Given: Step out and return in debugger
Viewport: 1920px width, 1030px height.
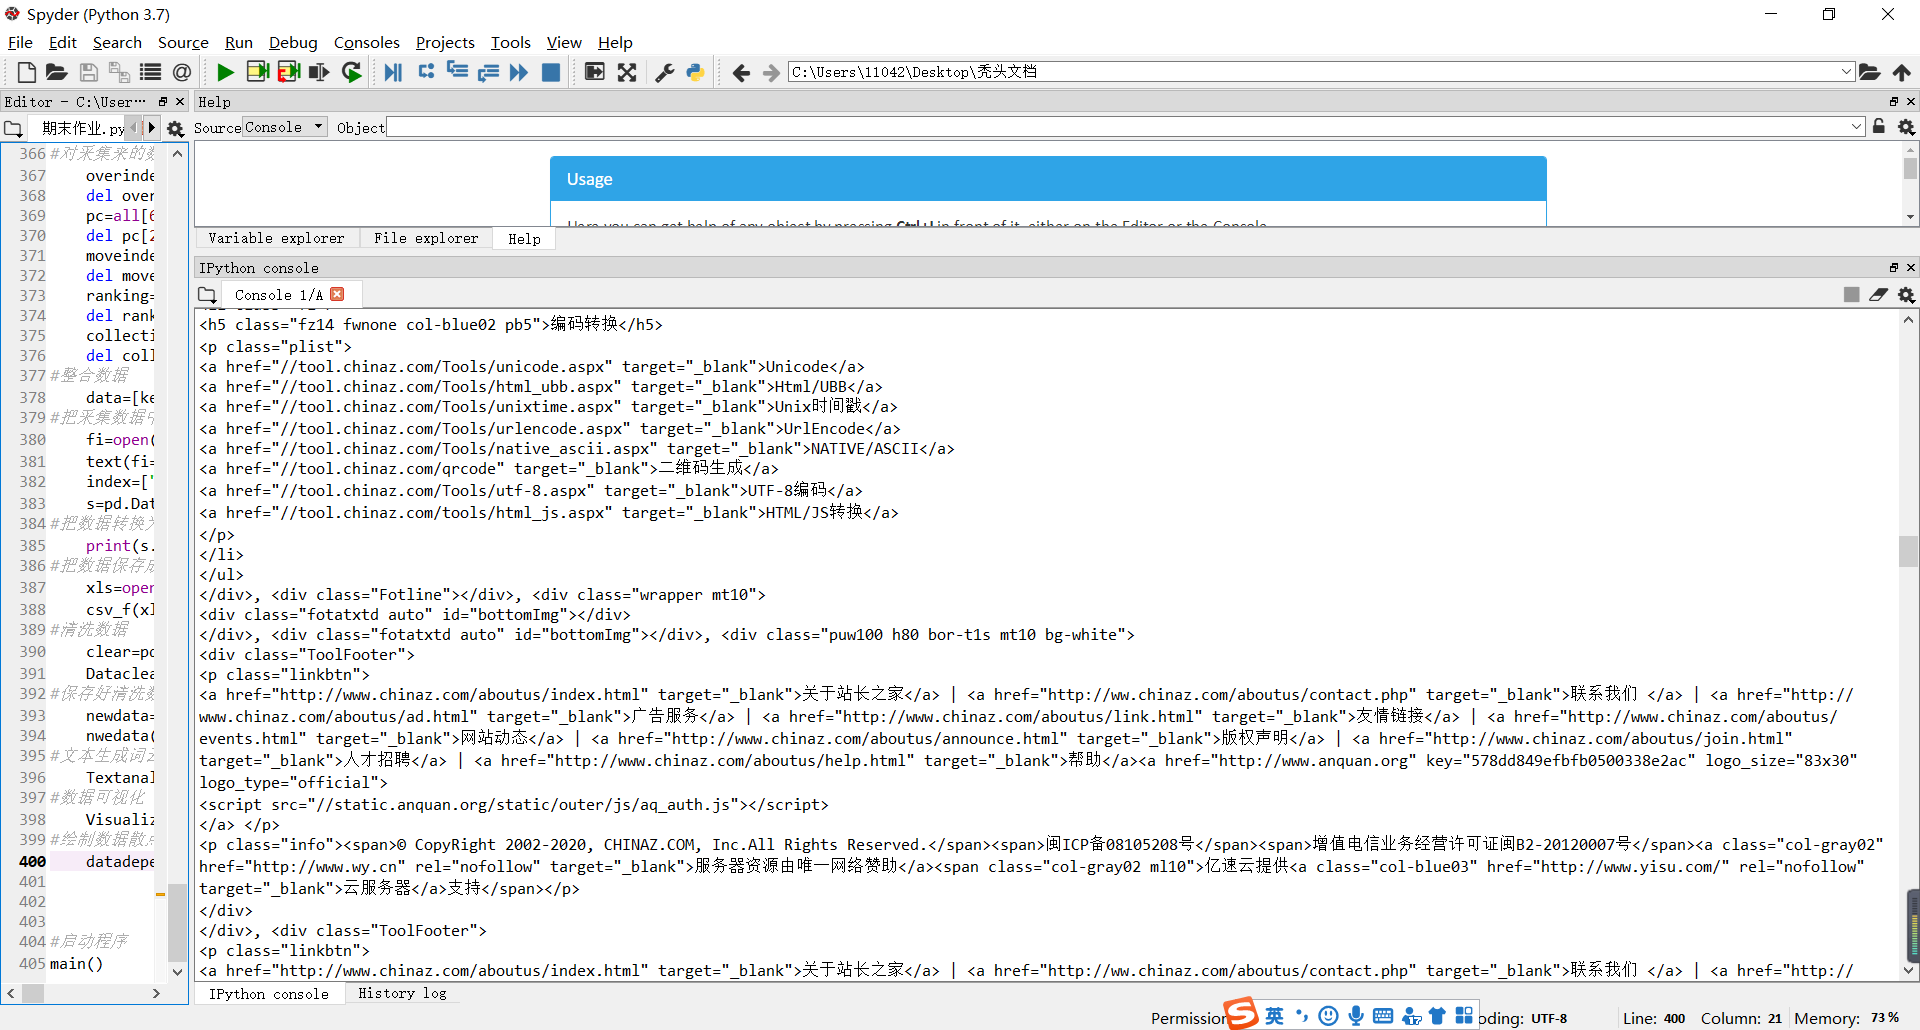Looking at the screenshot, I should (x=488, y=72).
